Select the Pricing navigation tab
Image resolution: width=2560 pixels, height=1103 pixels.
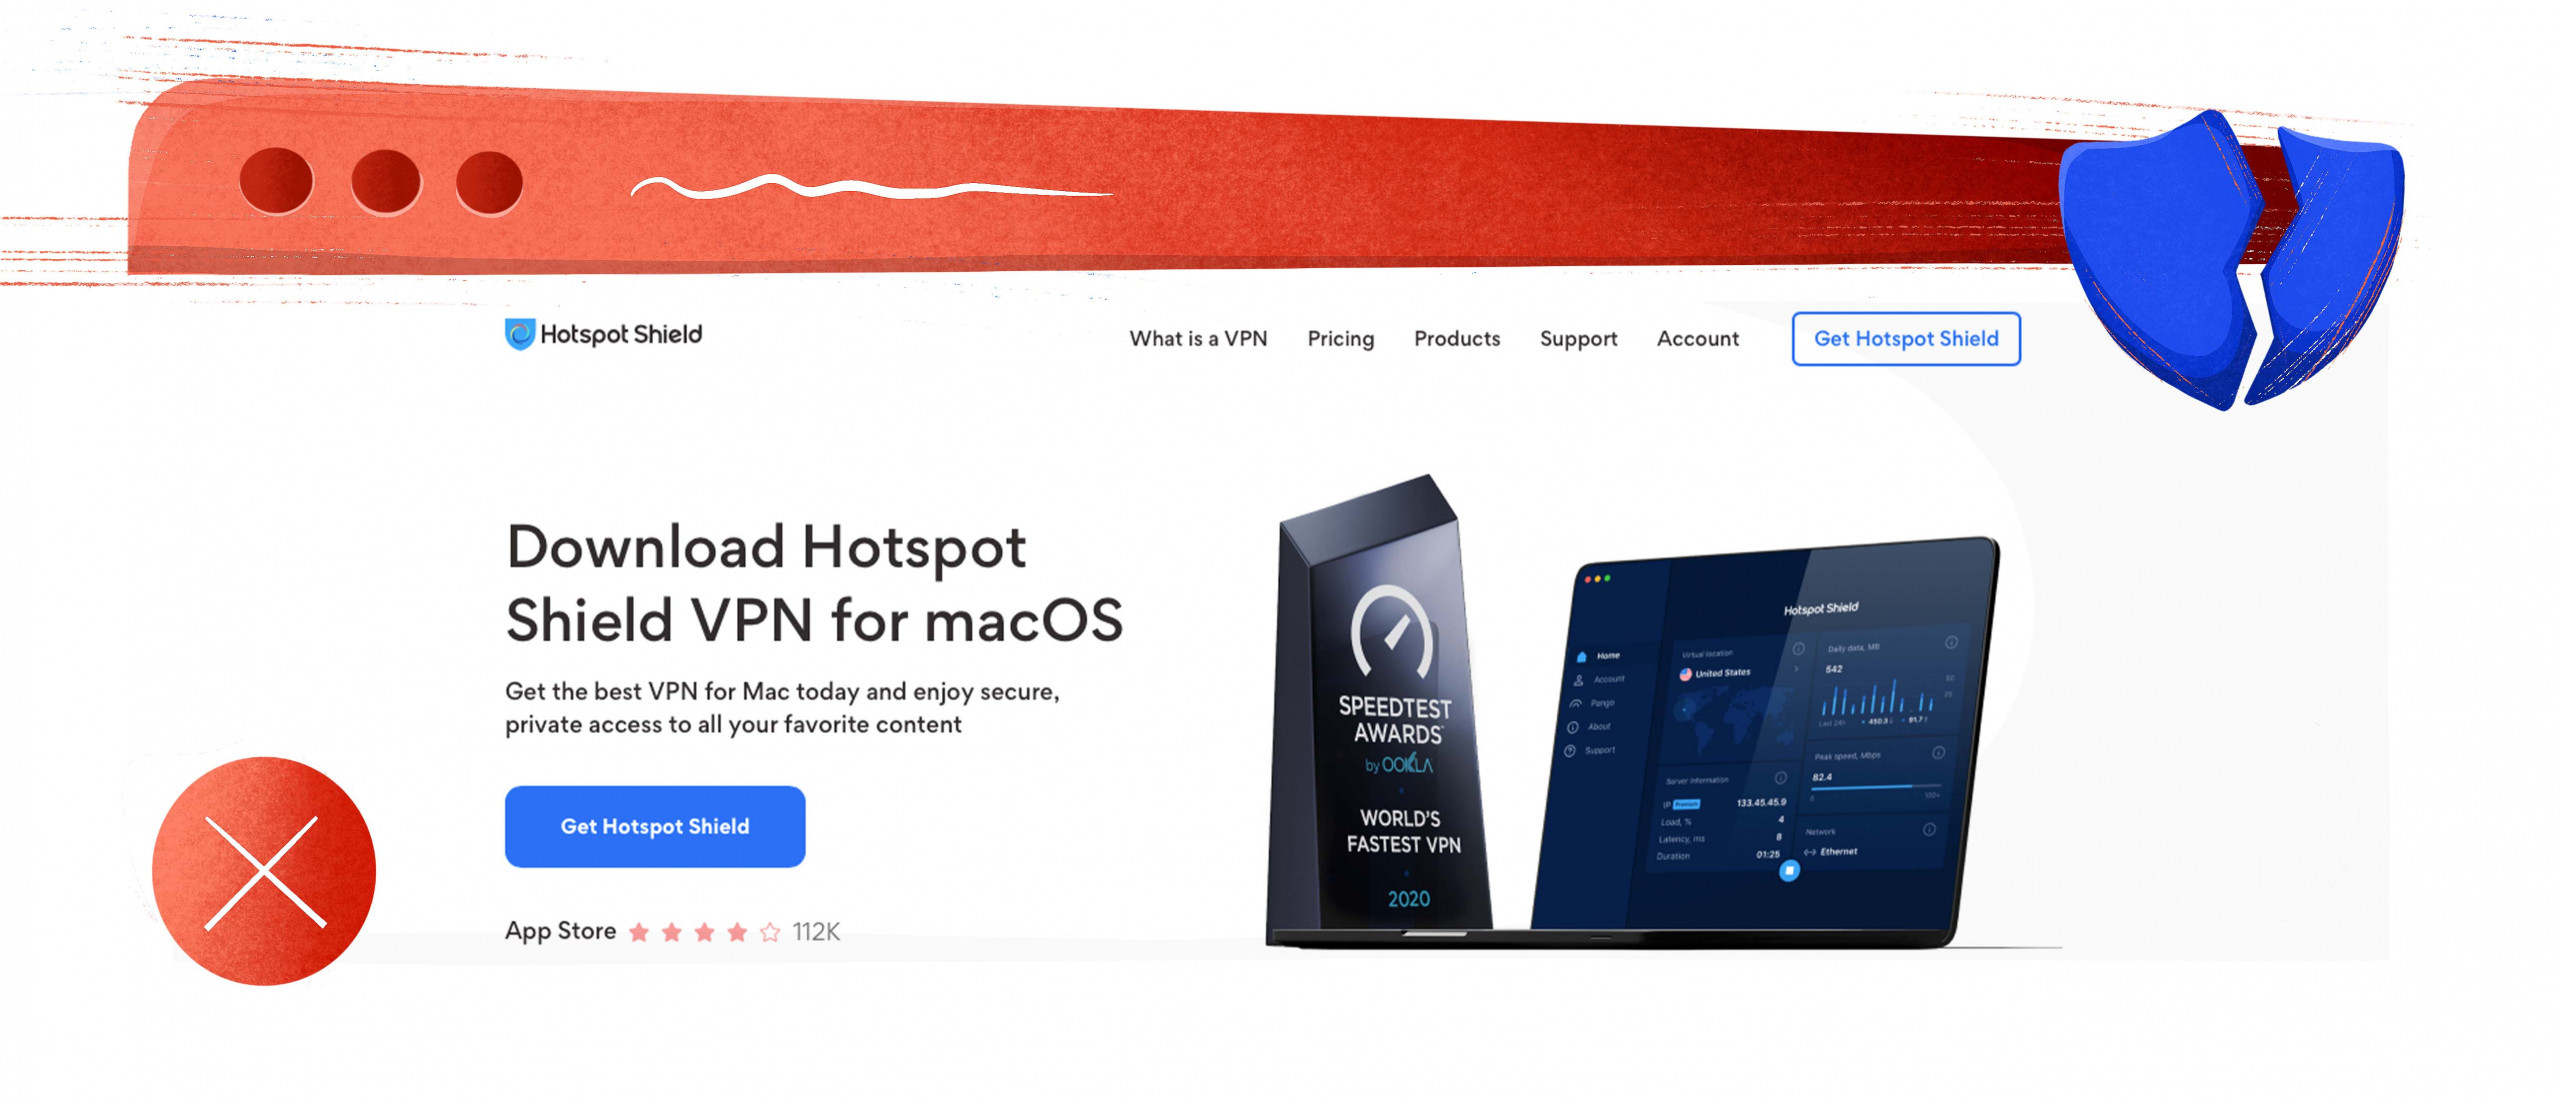tap(1344, 338)
